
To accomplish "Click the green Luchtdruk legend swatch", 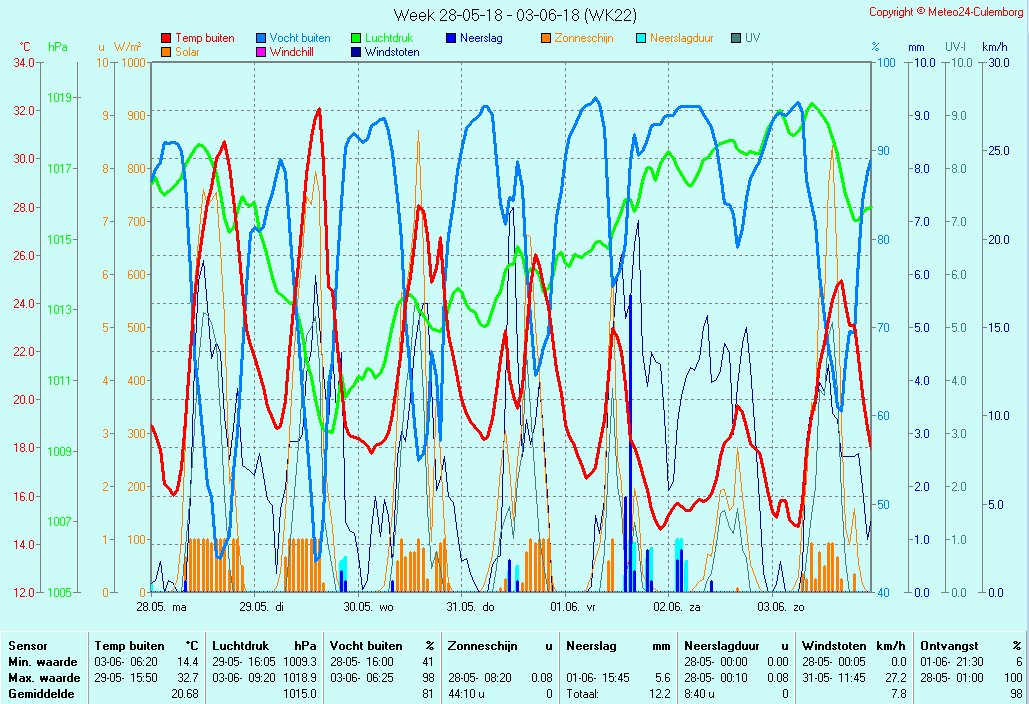I will 356,38.
